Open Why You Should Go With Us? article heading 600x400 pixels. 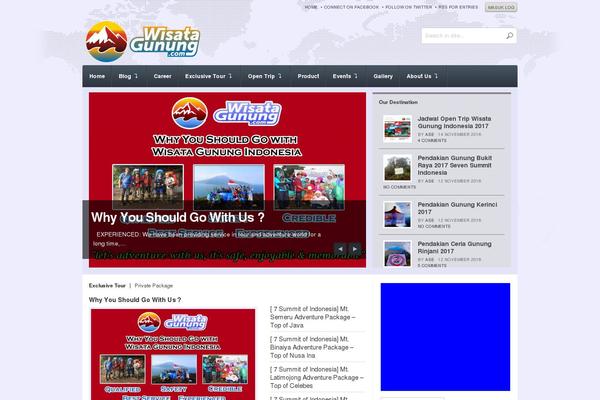pos(135,300)
